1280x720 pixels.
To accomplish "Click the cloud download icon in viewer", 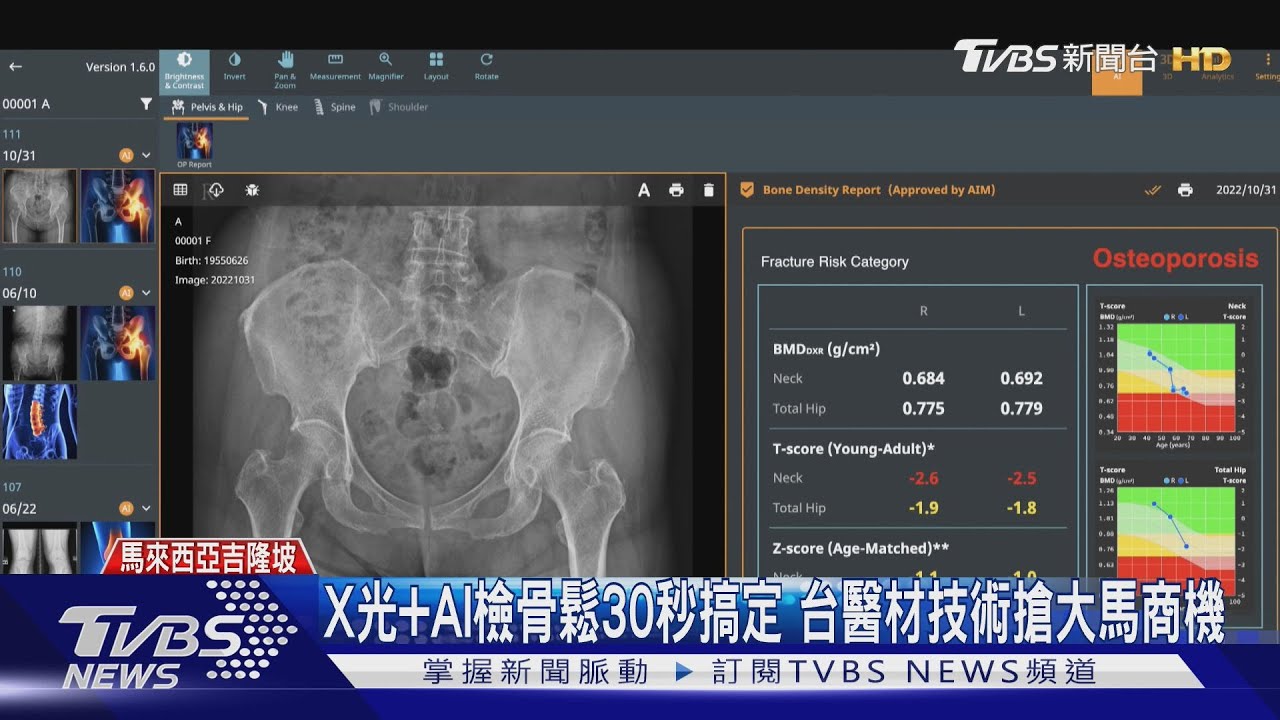I will click(215, 189).
